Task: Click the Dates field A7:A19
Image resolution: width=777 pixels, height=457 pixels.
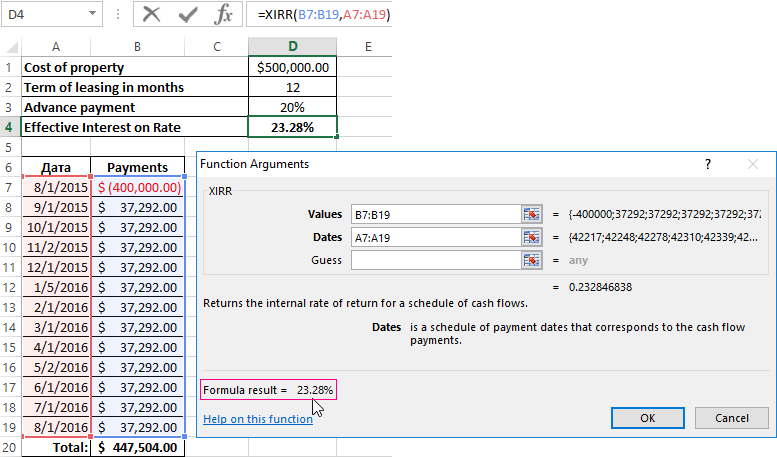Action: tap(436, 237)
